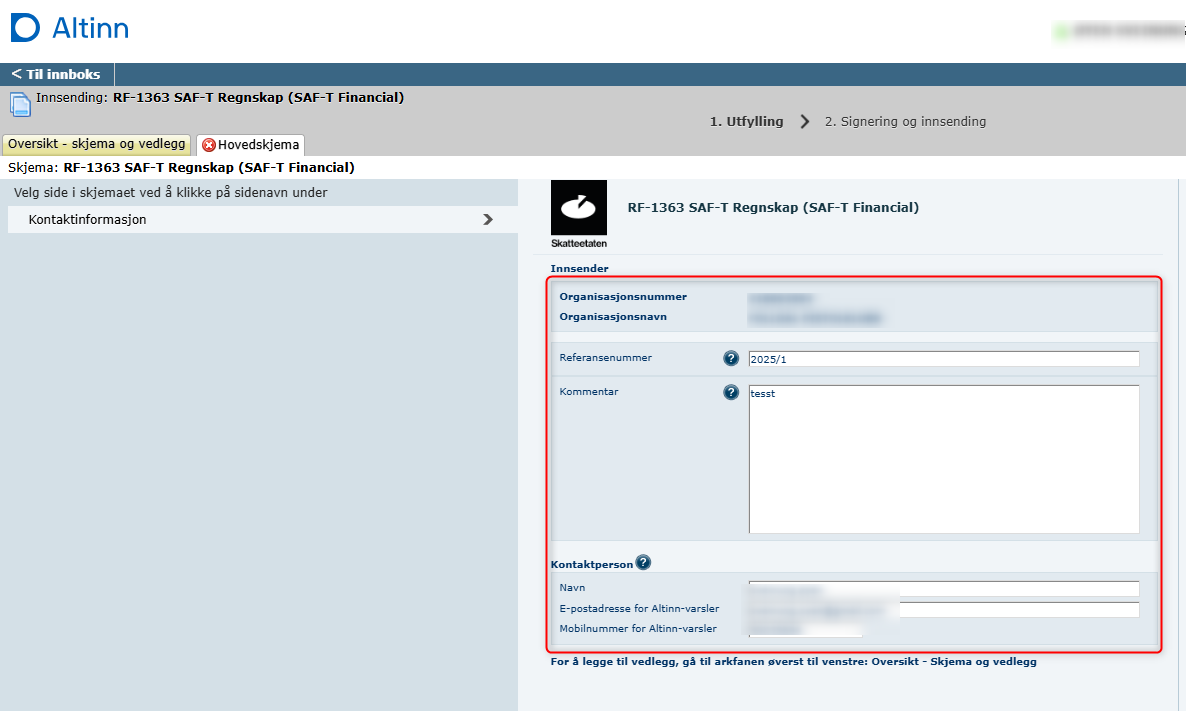Focus the Navn input field
The width and height of the screenshot is (1186, 711).
tap(944, 588)
